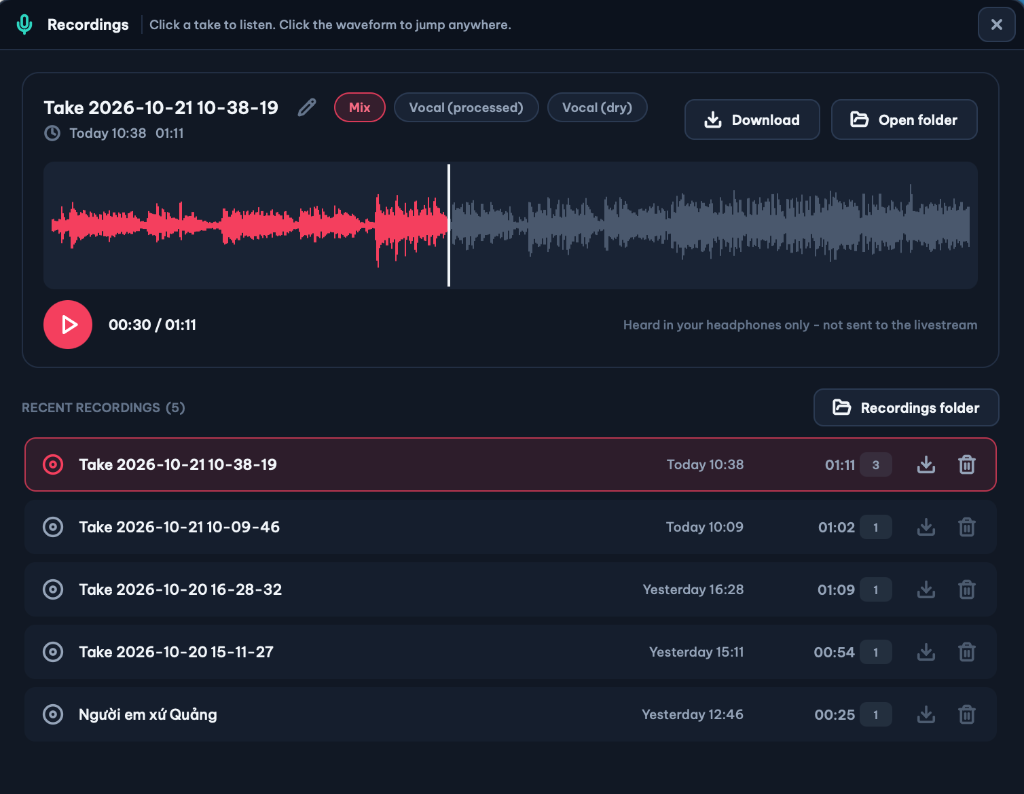Download the Người em xứ Quảng recording
Image resolution: width=1024 pixels, height=794 pixels.
coord(926,714)
